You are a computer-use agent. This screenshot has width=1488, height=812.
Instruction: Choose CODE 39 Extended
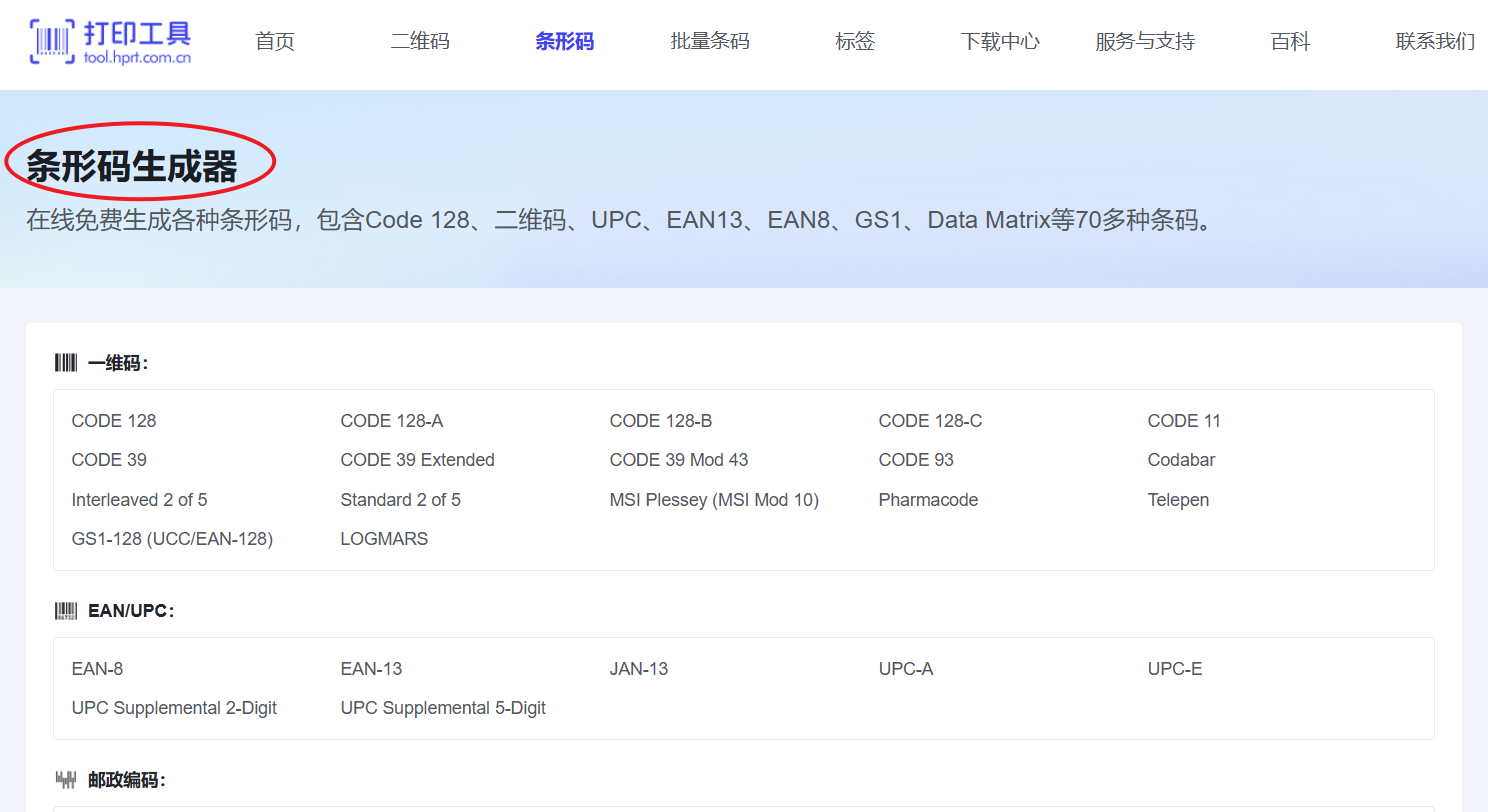[418, 460]
